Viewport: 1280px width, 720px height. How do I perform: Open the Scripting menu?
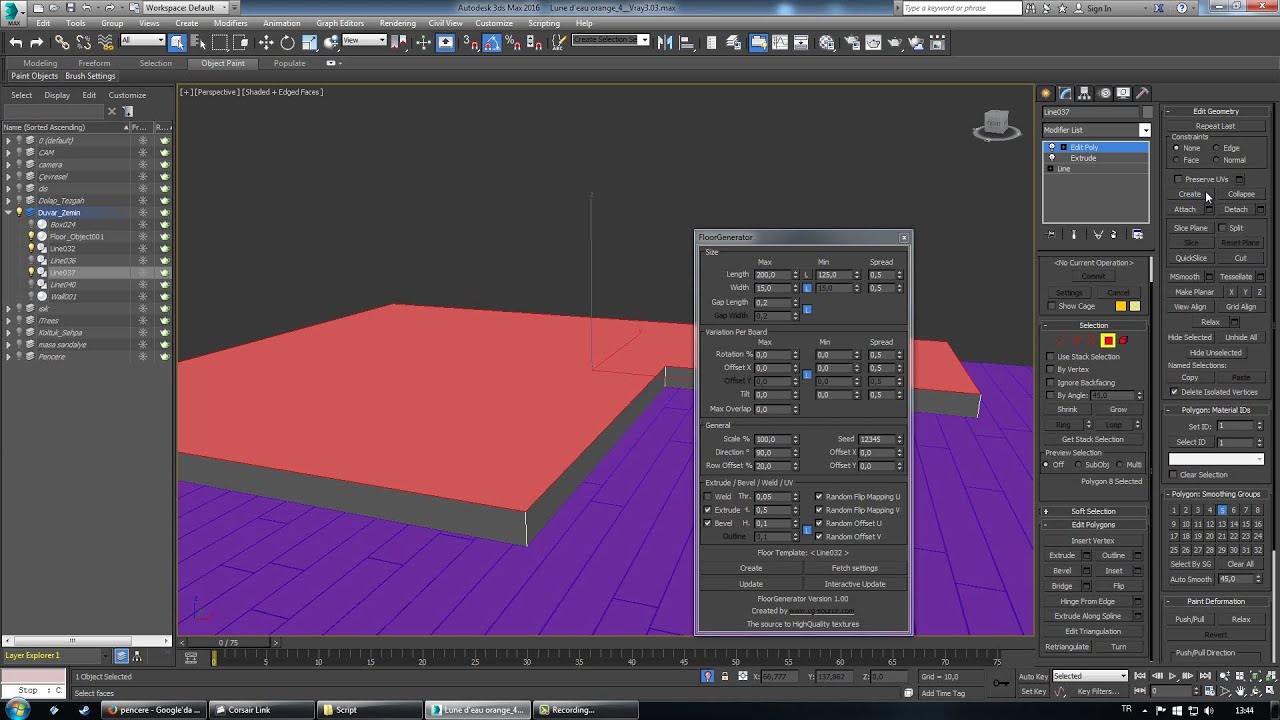[x=544, y=23]
